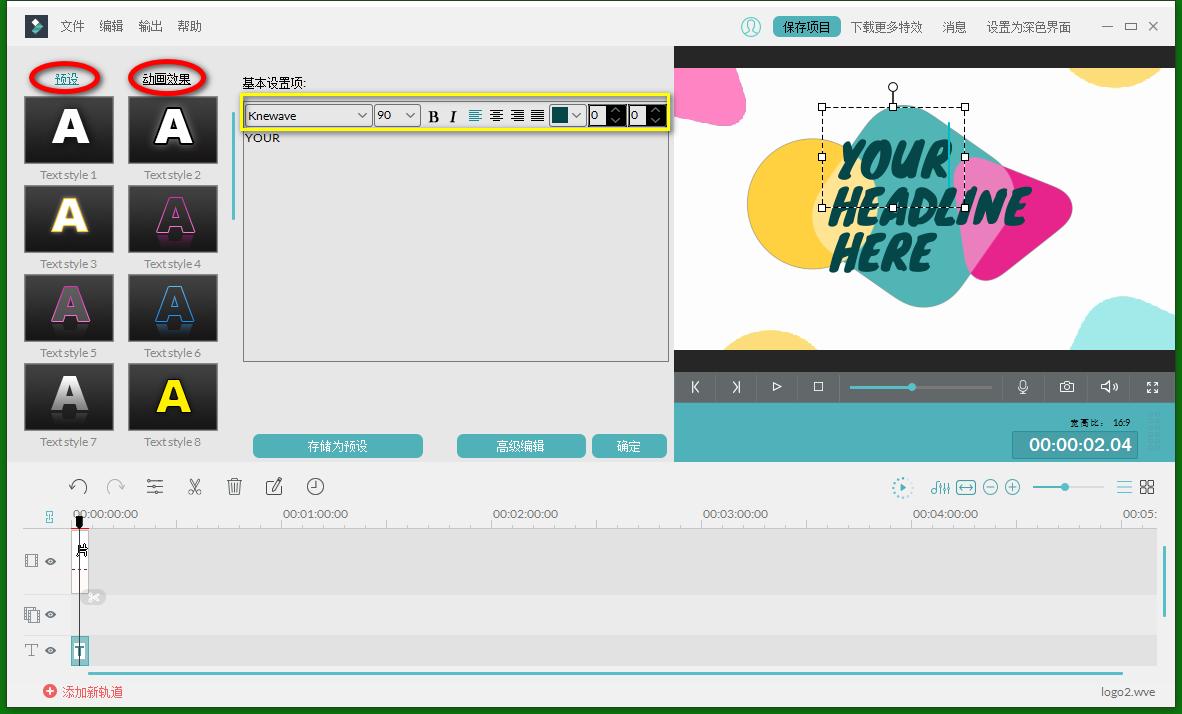Click the microphone voiceover icon
The width and height of the screenshot is (1182, 714).
[1023, 387]
